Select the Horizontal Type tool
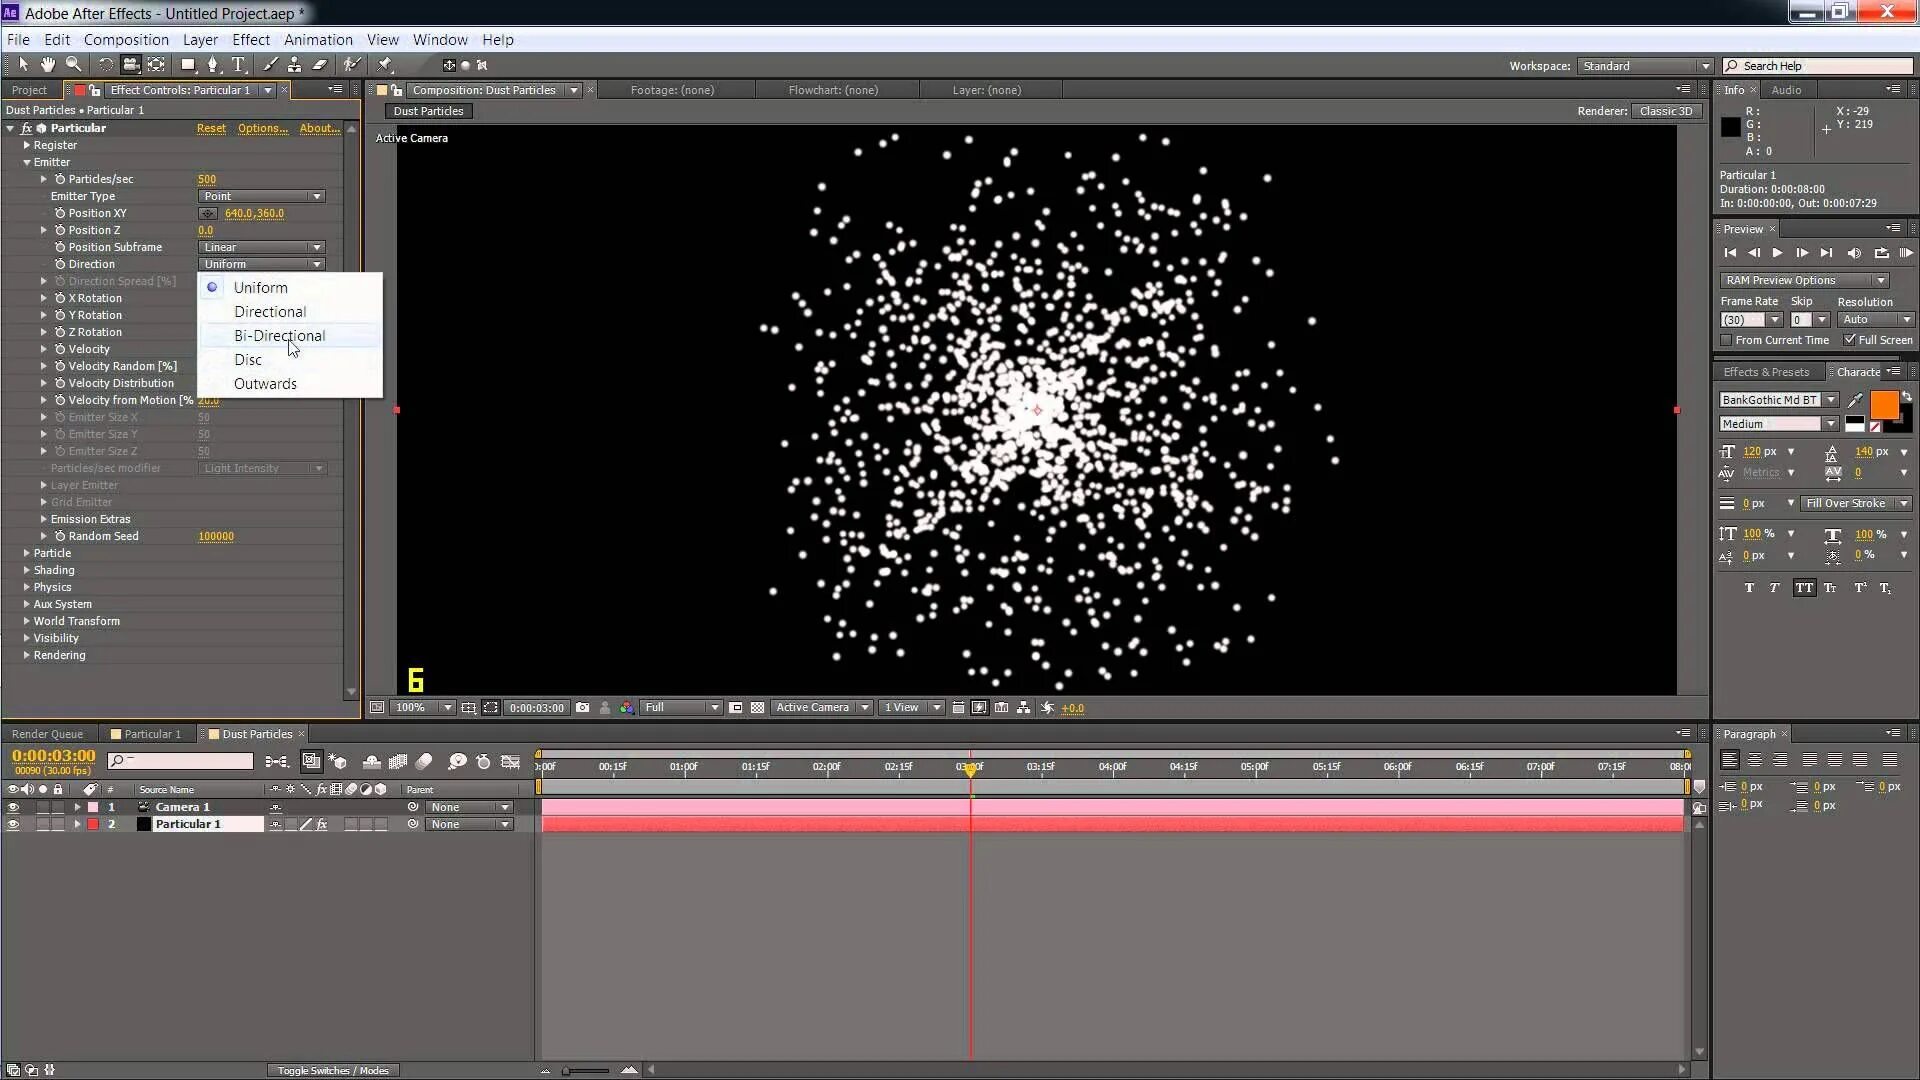1920x1080 pixels. point(238,65)
